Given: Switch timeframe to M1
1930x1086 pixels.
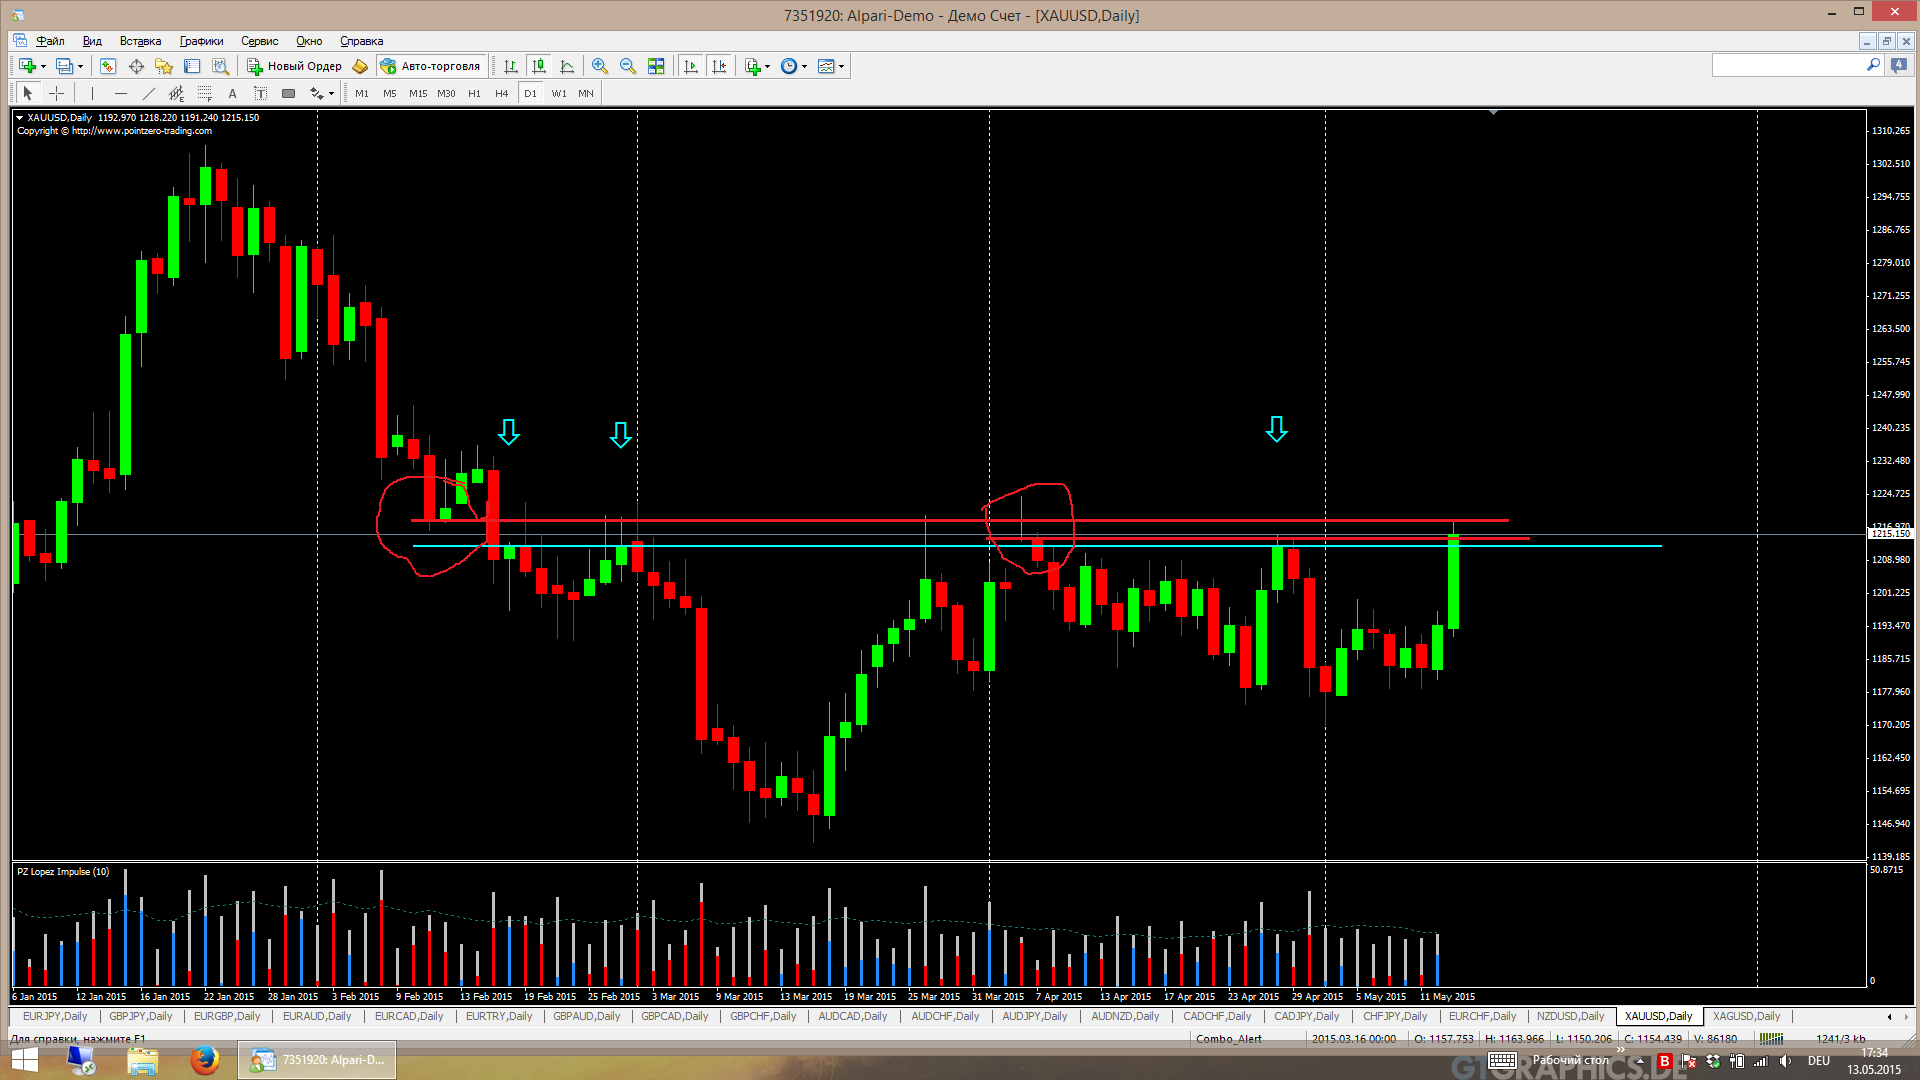Looking at the screenshot, I should (x=362, y=93).
